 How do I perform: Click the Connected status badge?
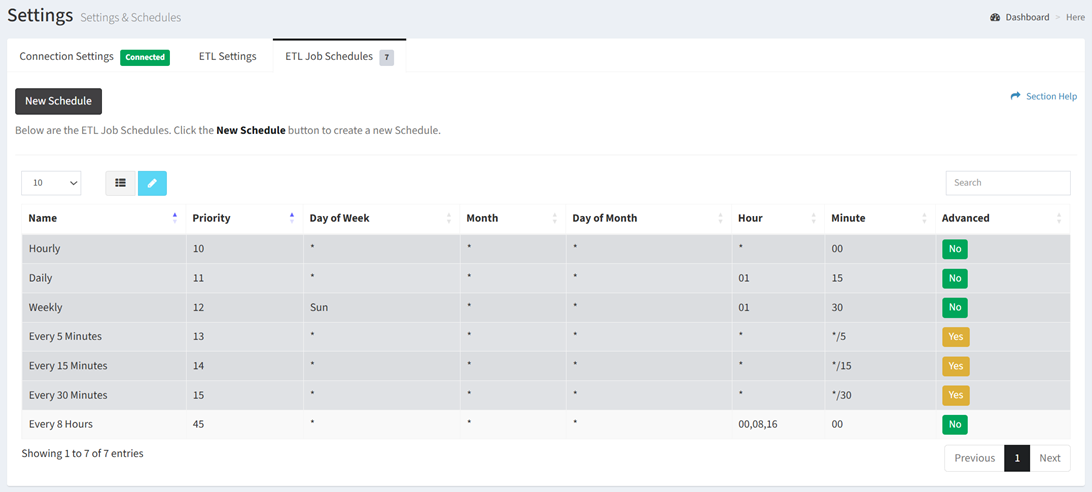(x=145, y=58)
